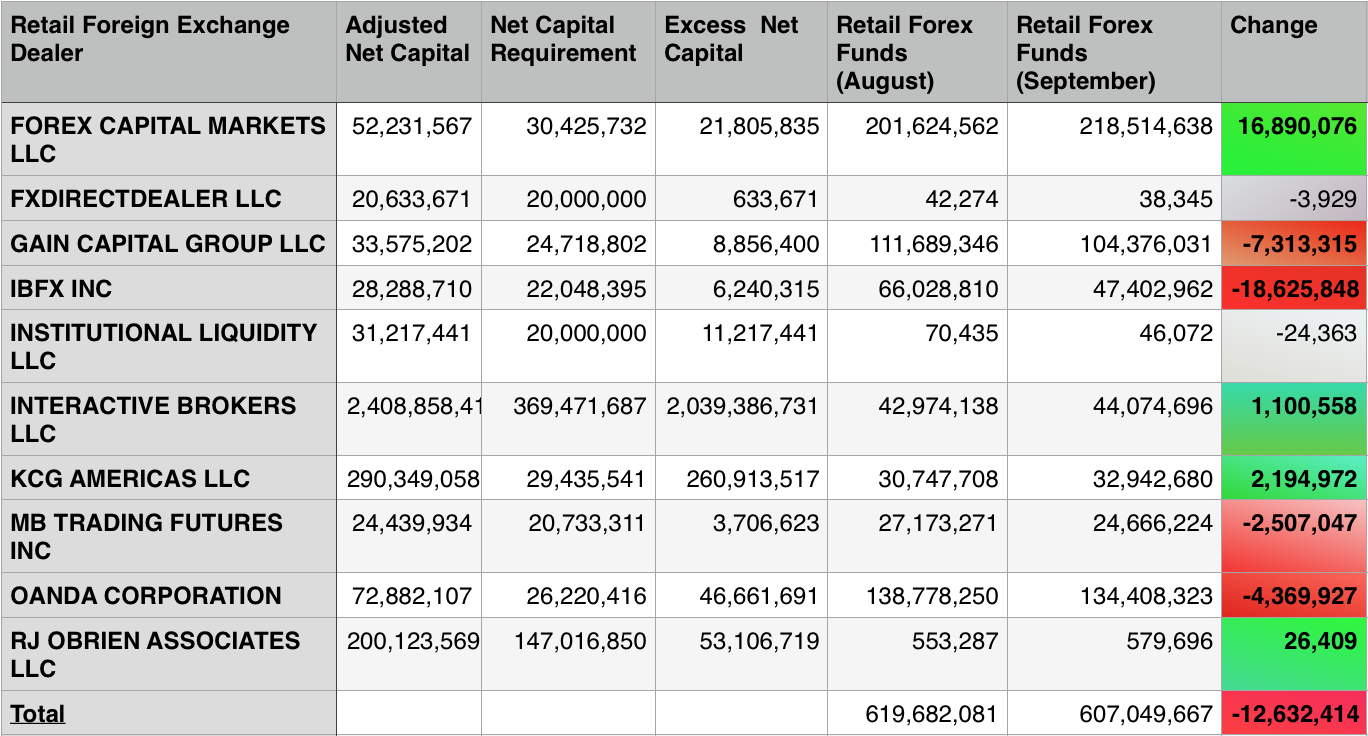The width and height of the screenshot is (1368, 736).
Task: Select the green 2,194,972 change cell
Action: click(x=1303, y=479)
